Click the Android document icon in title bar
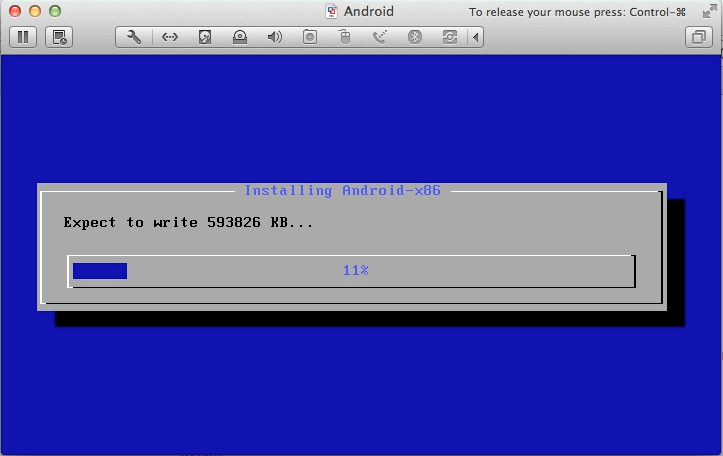 pos(331,11)
